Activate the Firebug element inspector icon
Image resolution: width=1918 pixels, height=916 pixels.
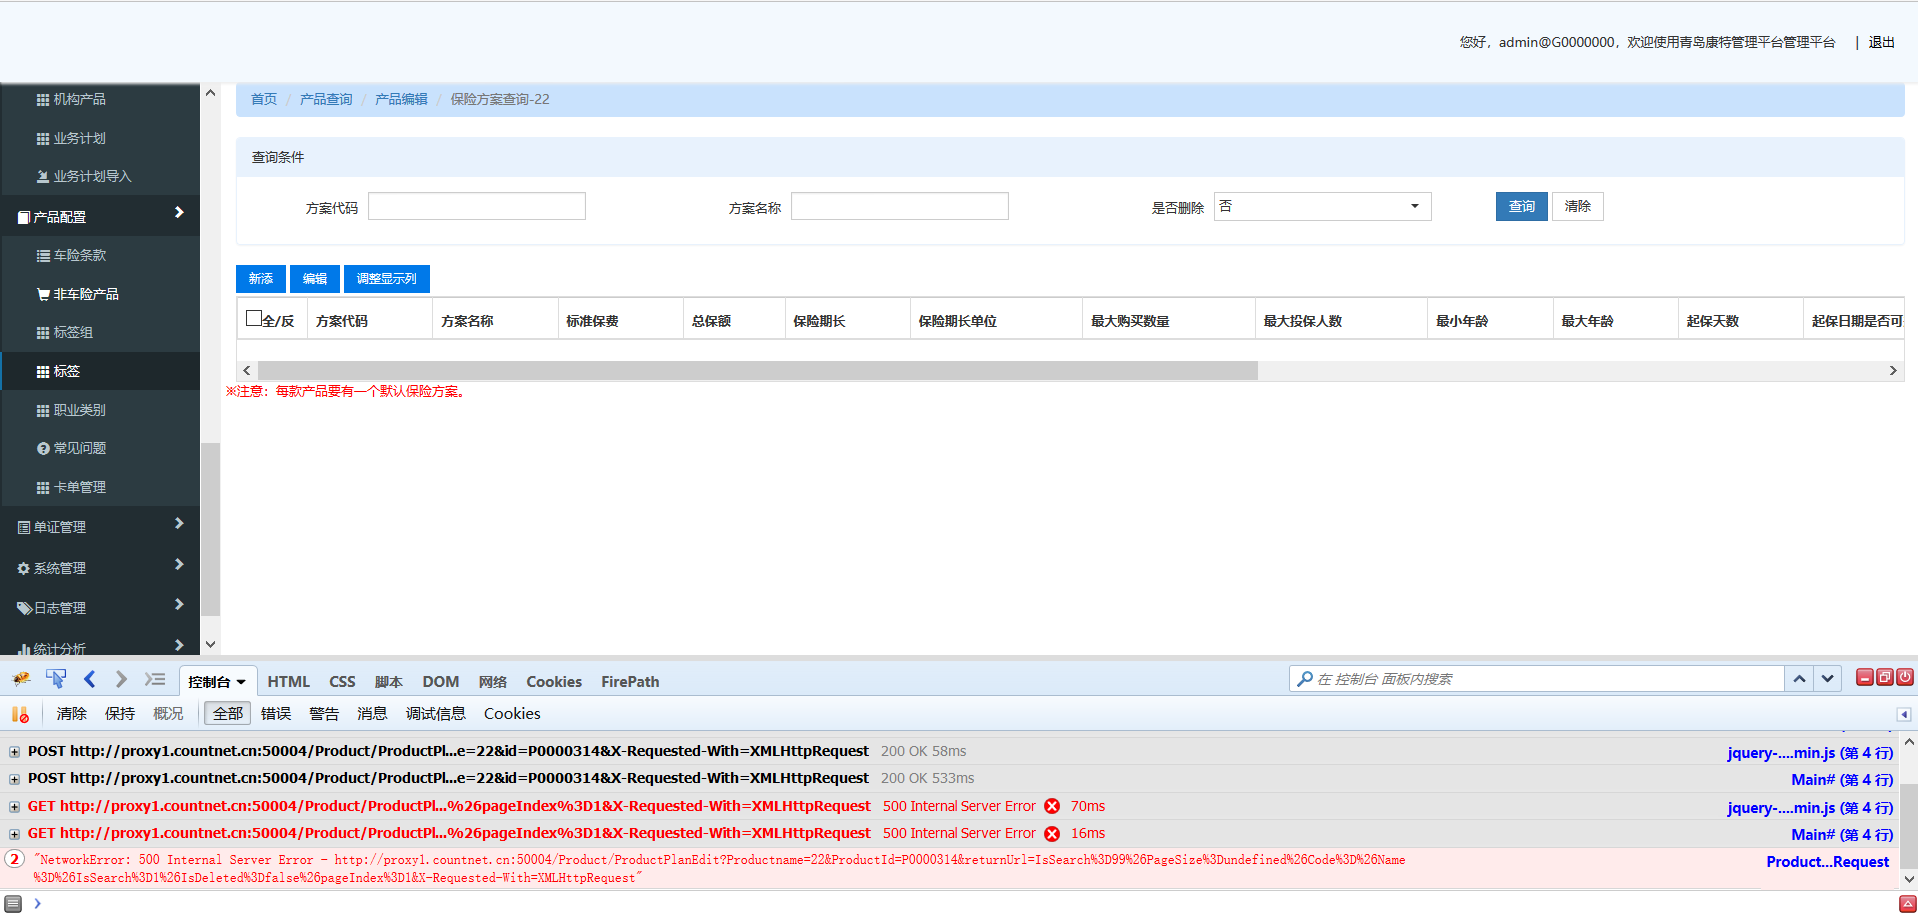point(56,679)
